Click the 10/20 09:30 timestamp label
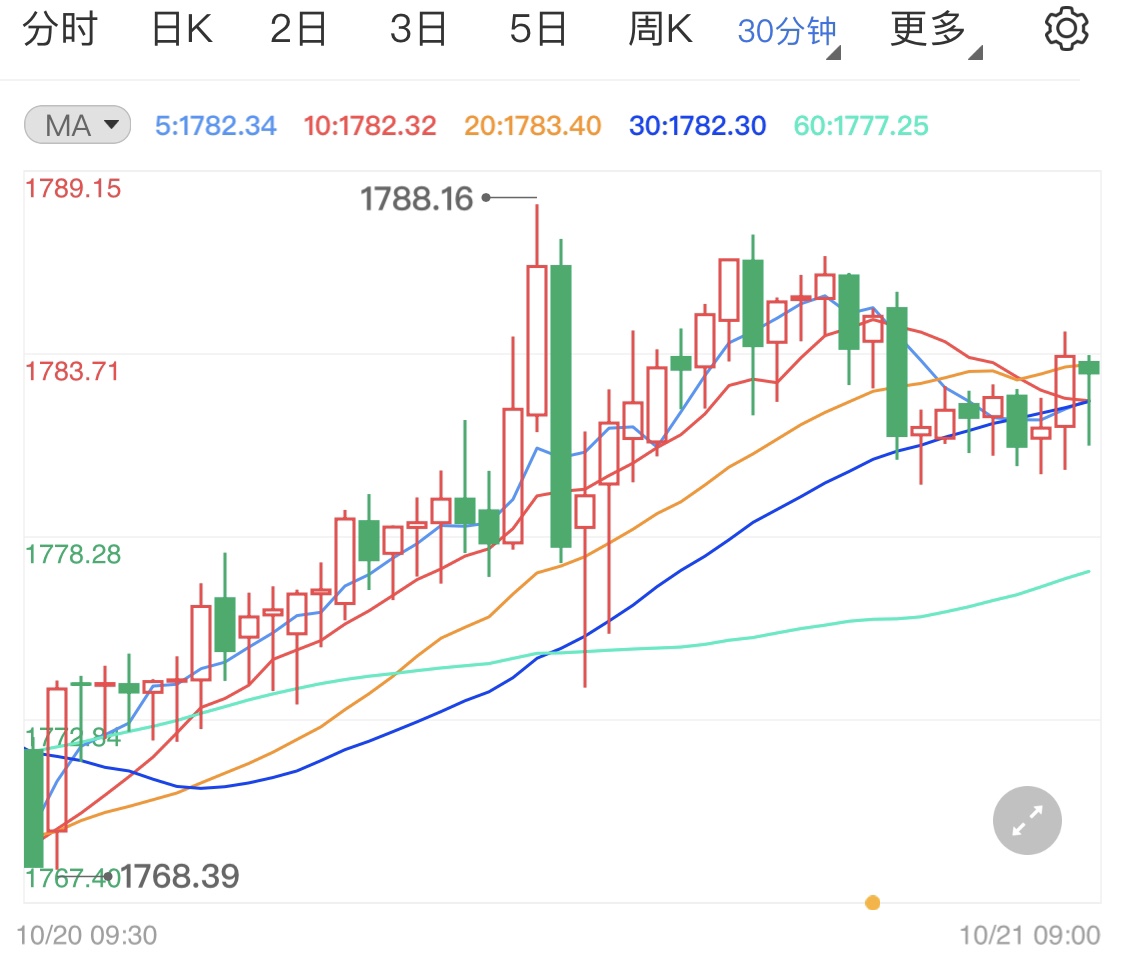The image size is (1125, 972). [88, 936]
